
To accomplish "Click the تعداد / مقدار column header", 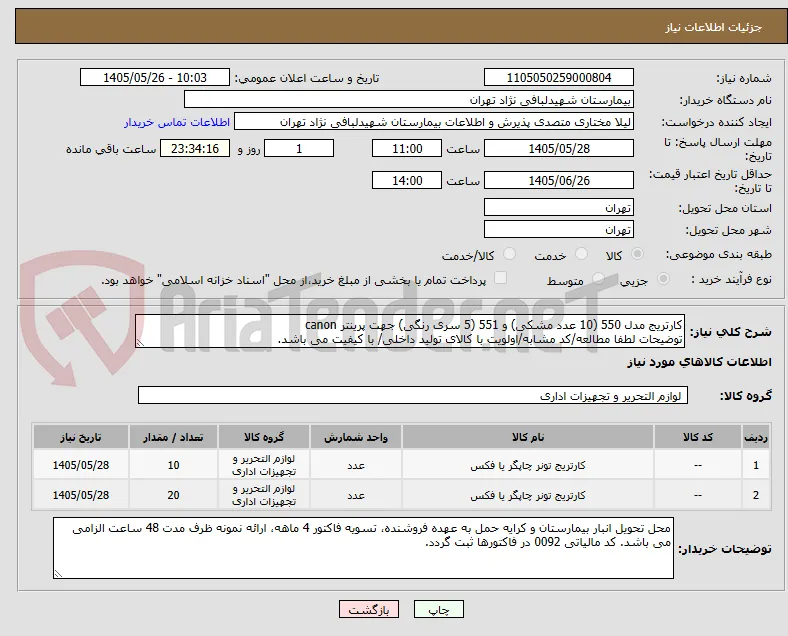I will (x=173, y=437).
